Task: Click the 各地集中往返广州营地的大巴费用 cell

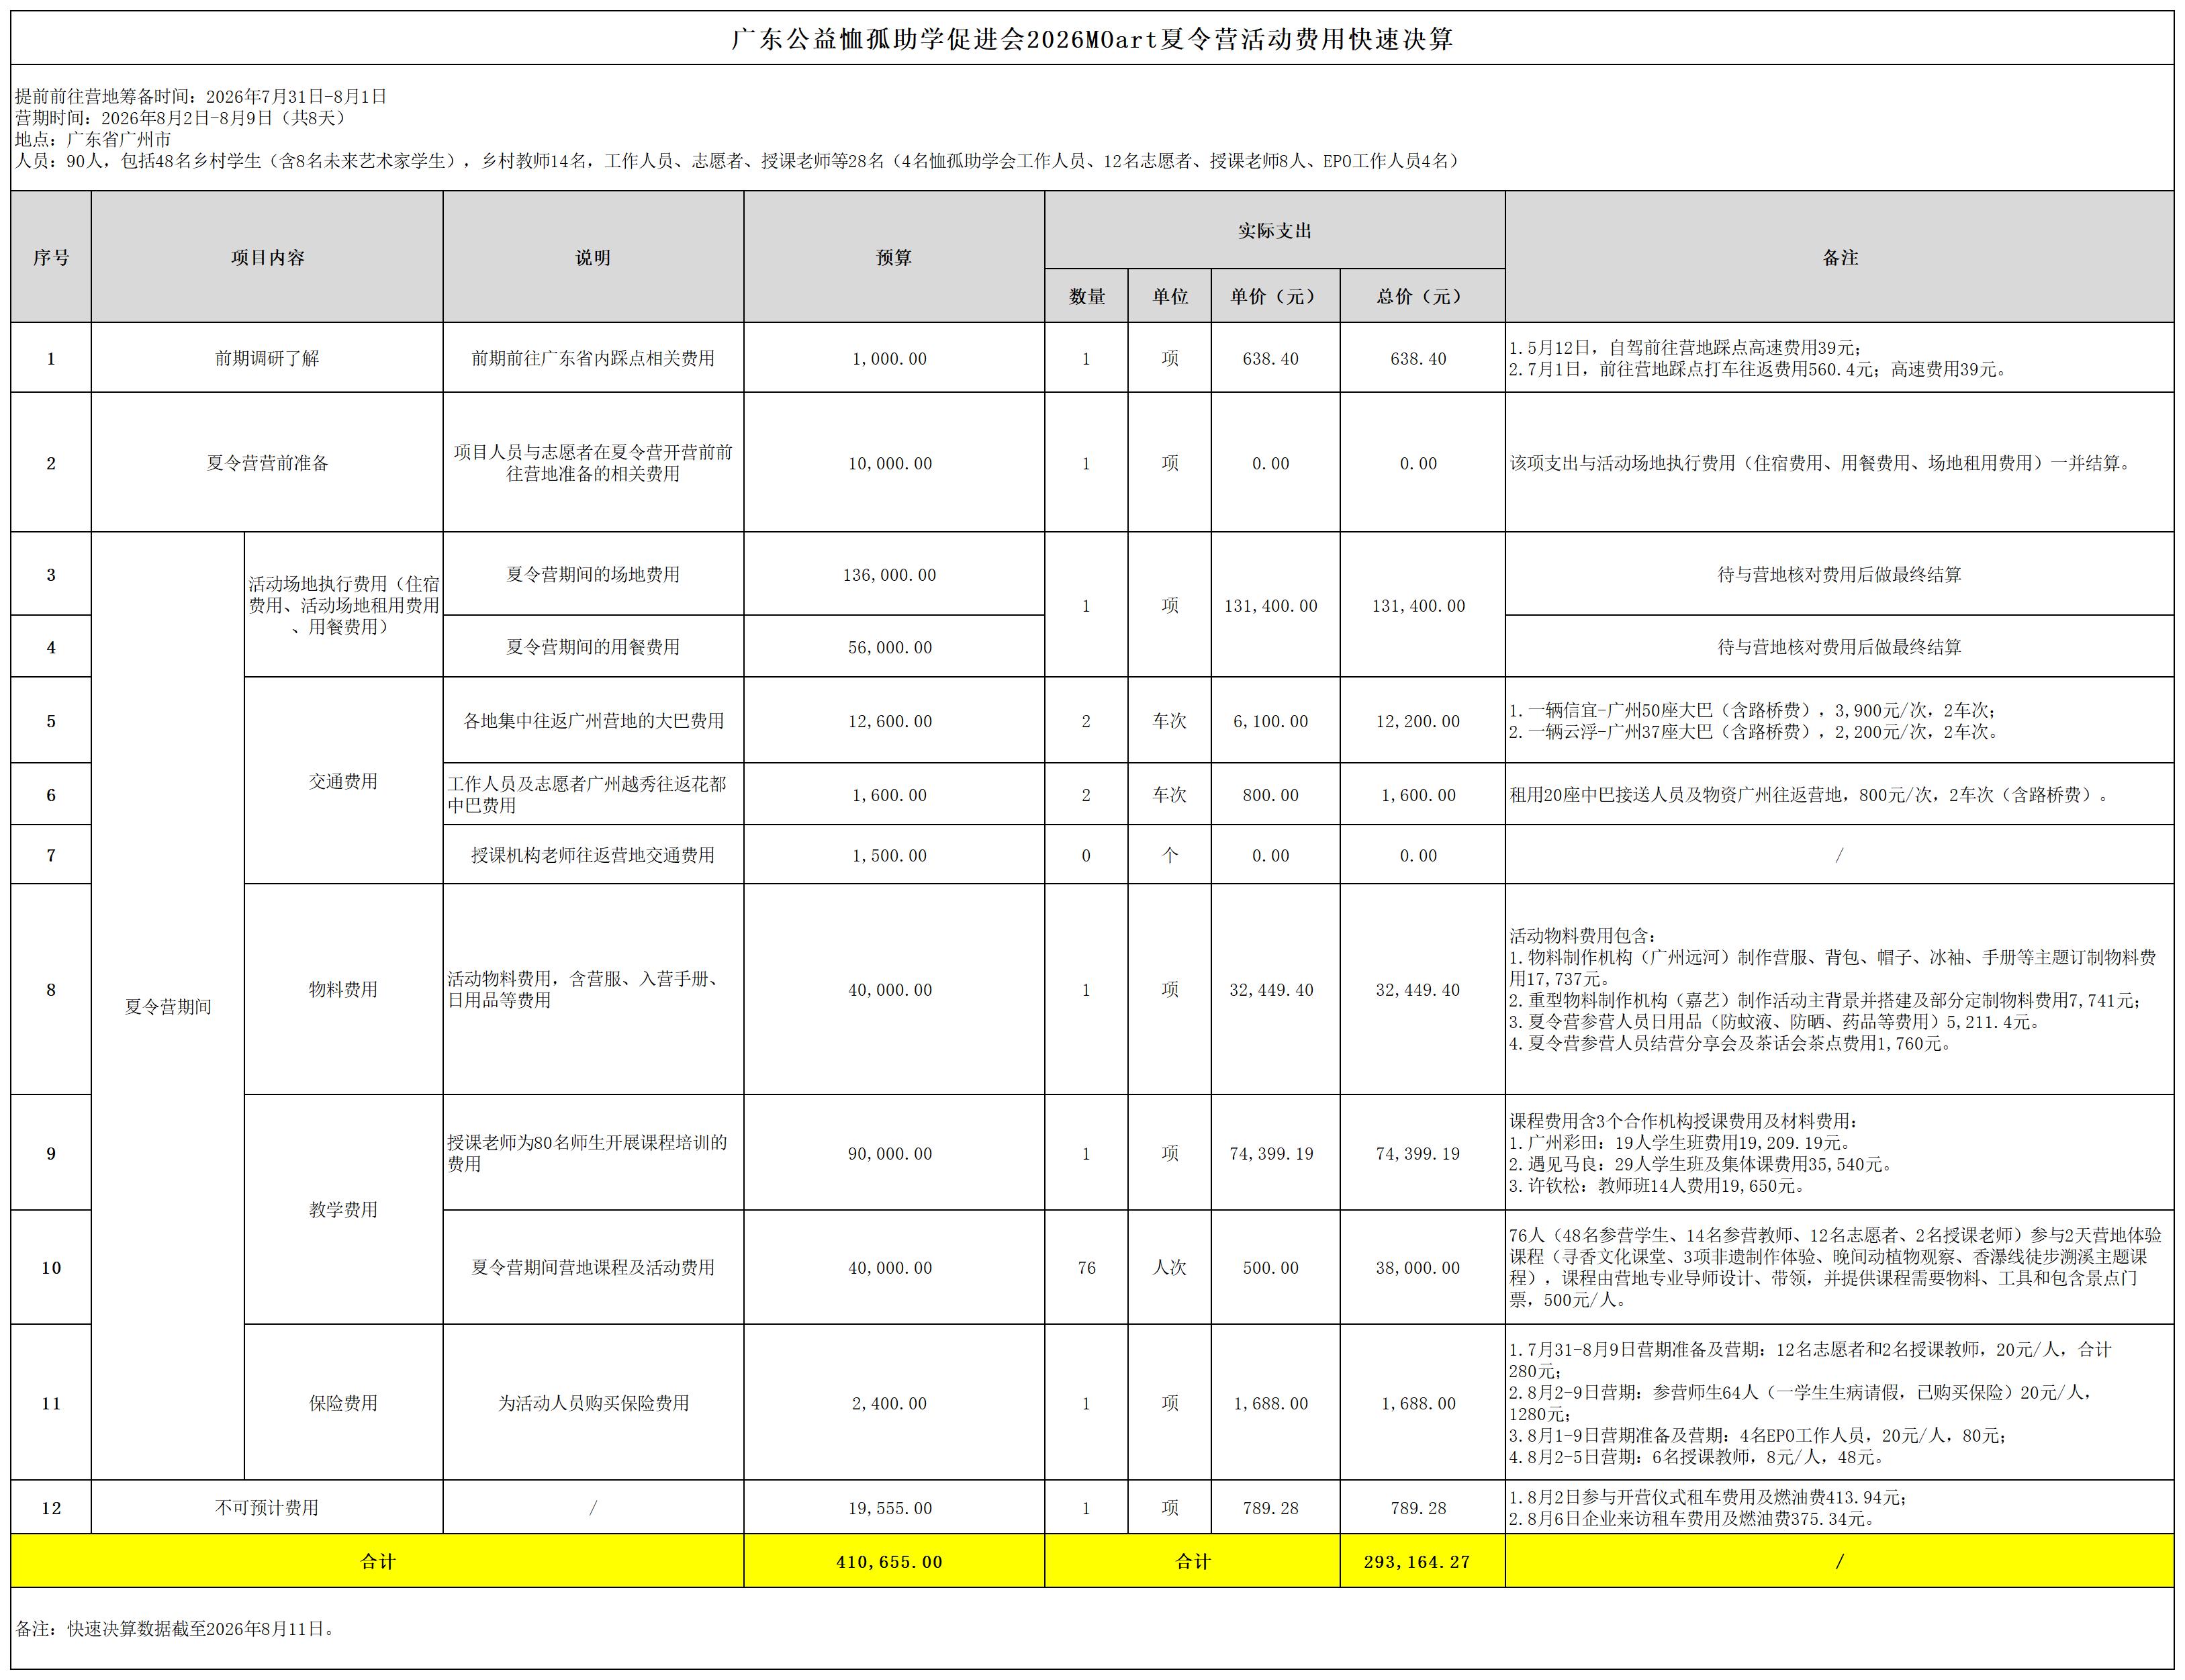Action: (593, 721)
